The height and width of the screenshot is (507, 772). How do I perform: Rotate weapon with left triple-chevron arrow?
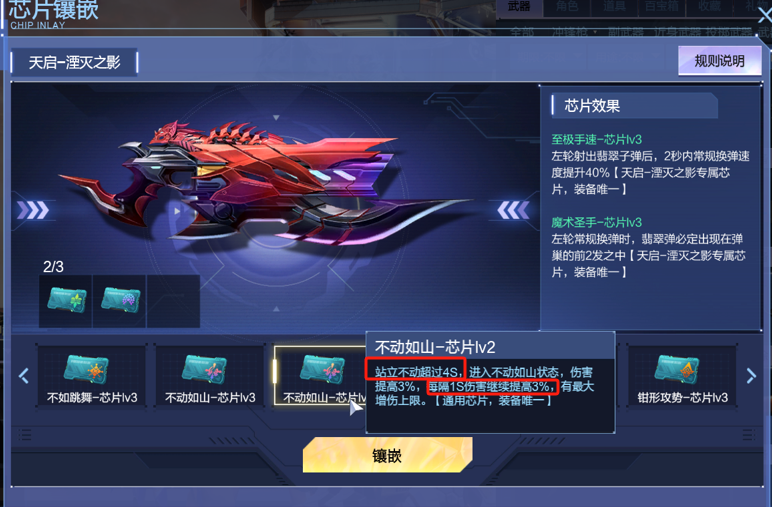click(x=32, y=210)
